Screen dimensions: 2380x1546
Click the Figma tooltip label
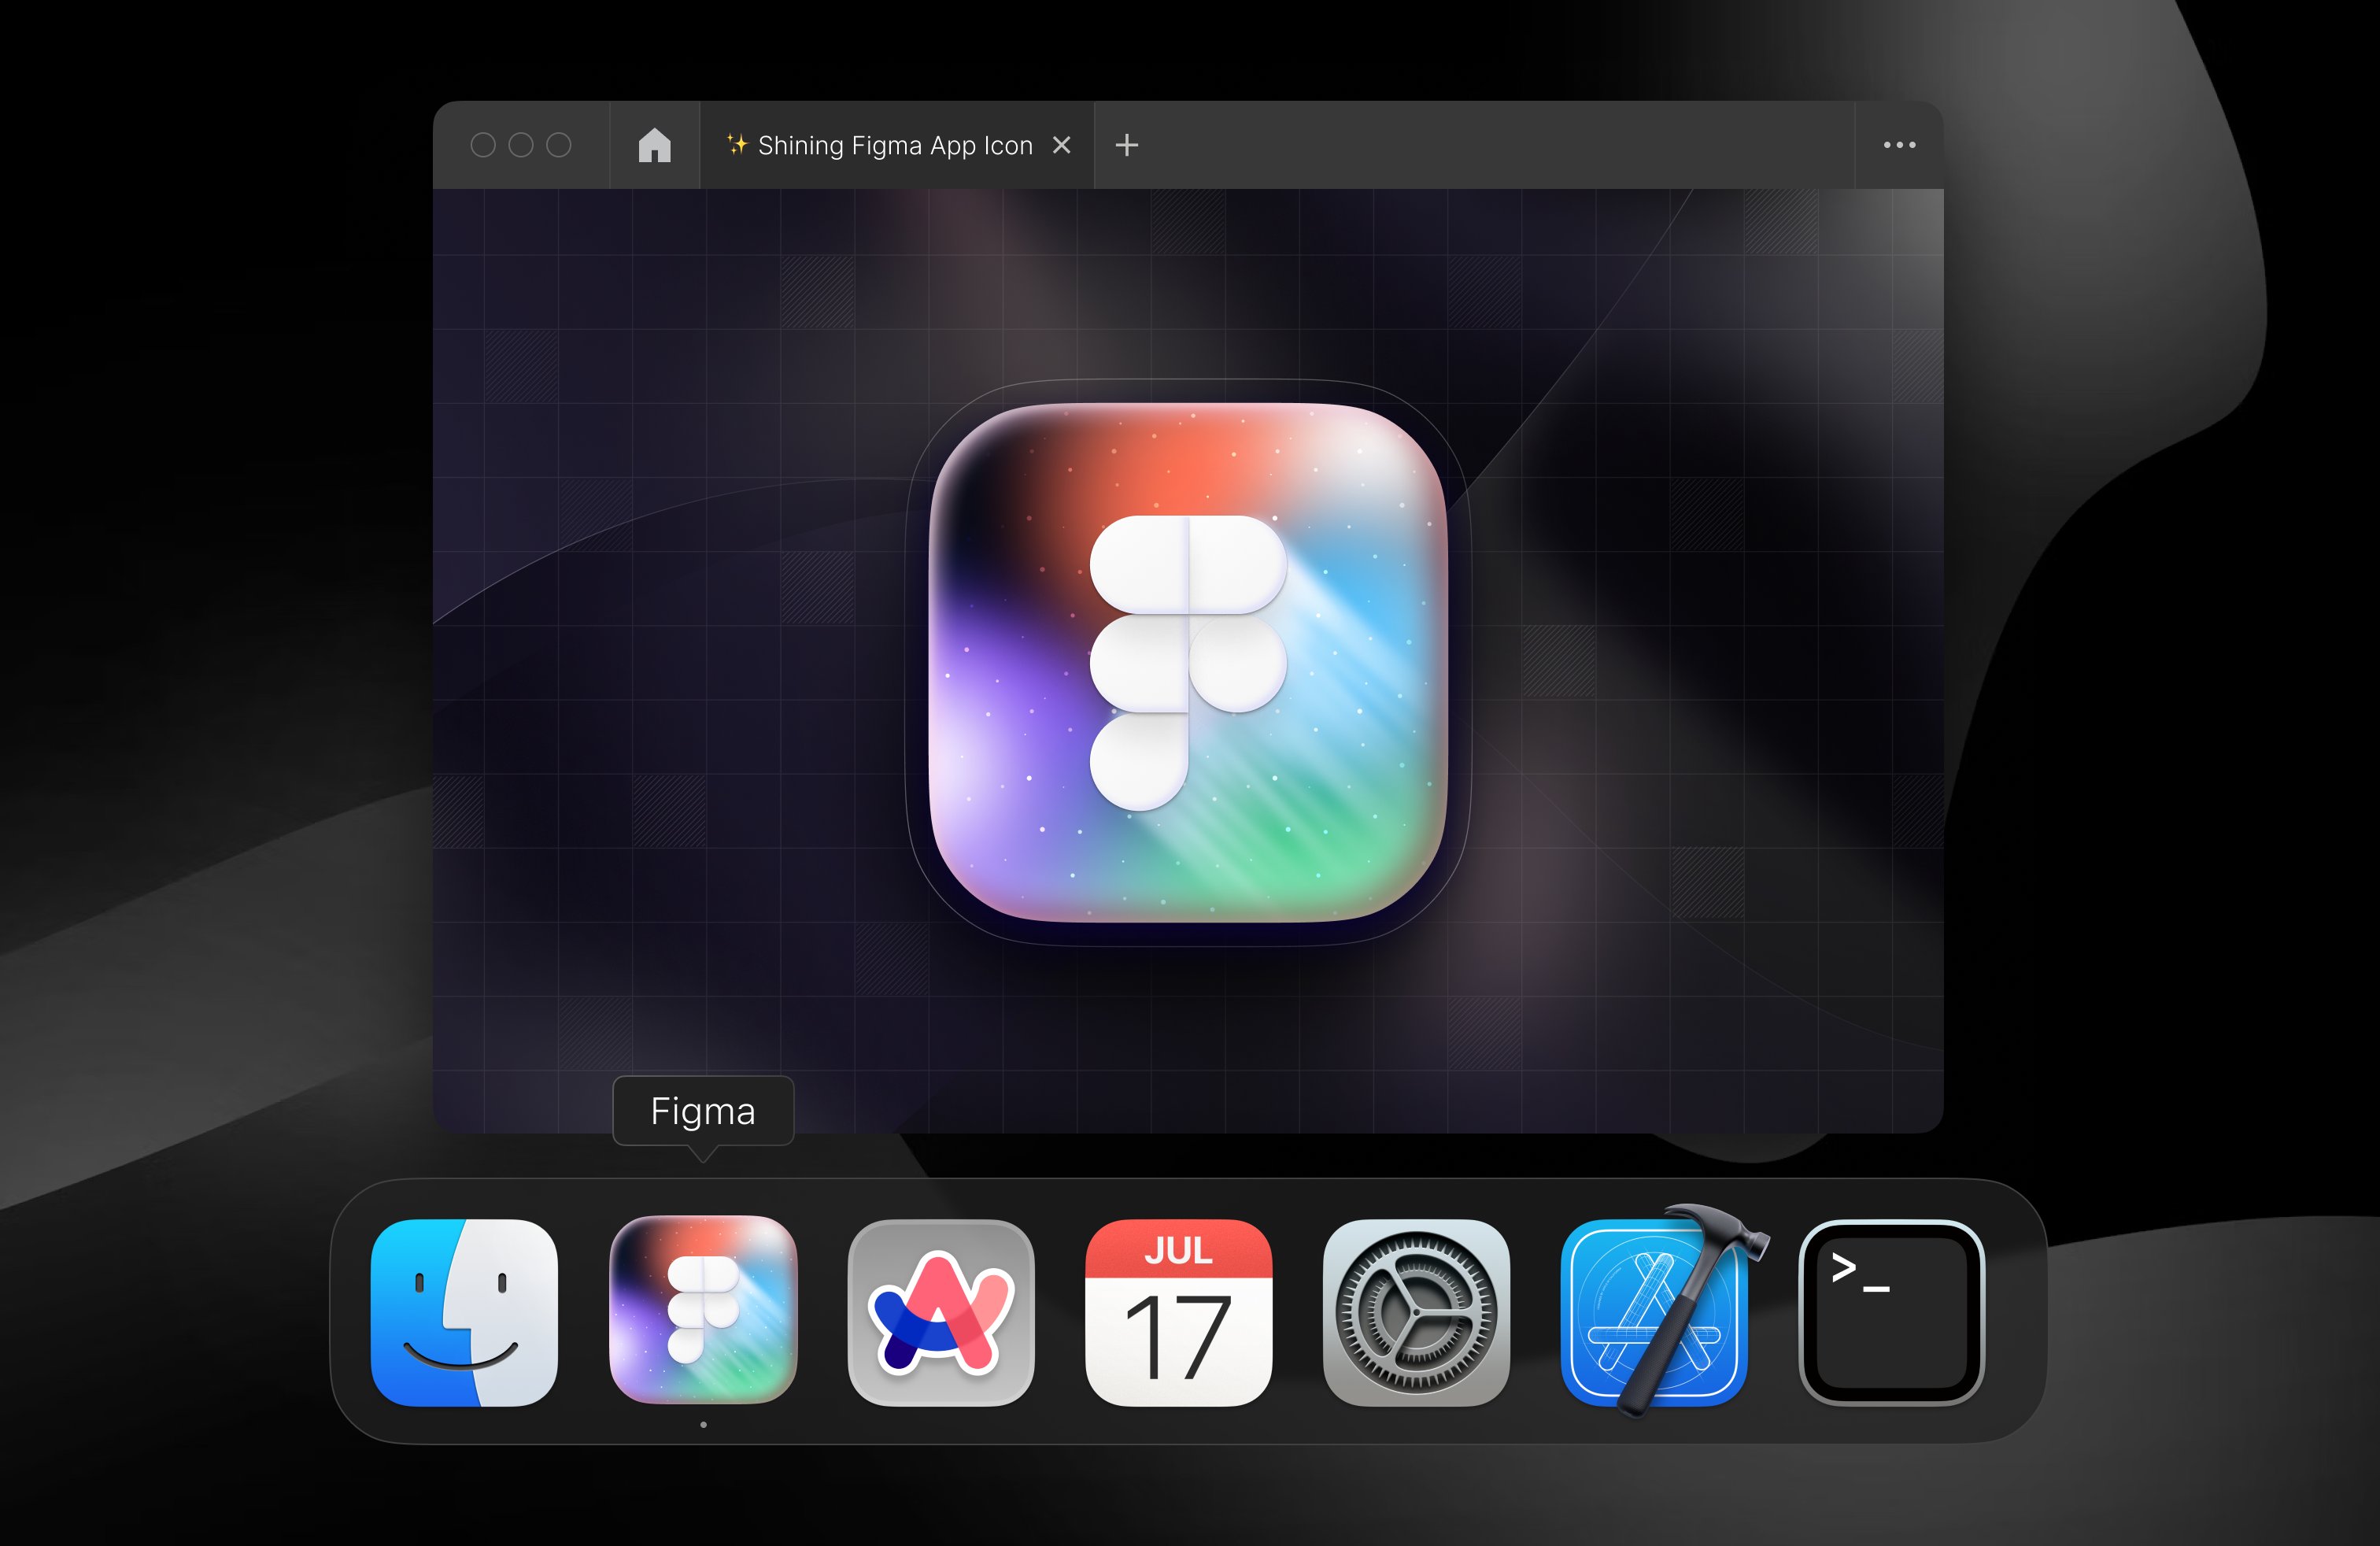tap(703, 1111)
